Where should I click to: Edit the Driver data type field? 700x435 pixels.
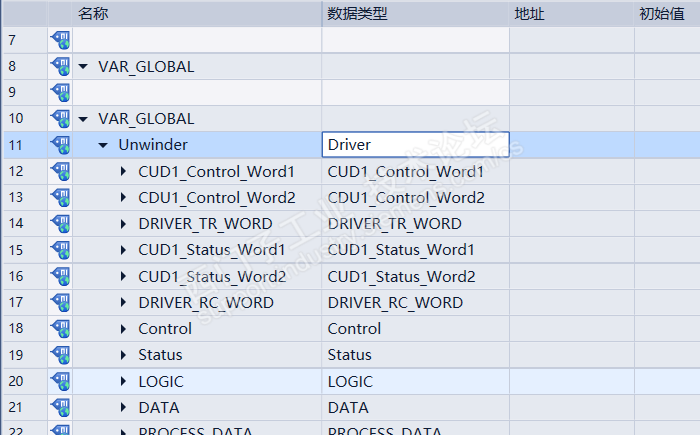point(415,145)
